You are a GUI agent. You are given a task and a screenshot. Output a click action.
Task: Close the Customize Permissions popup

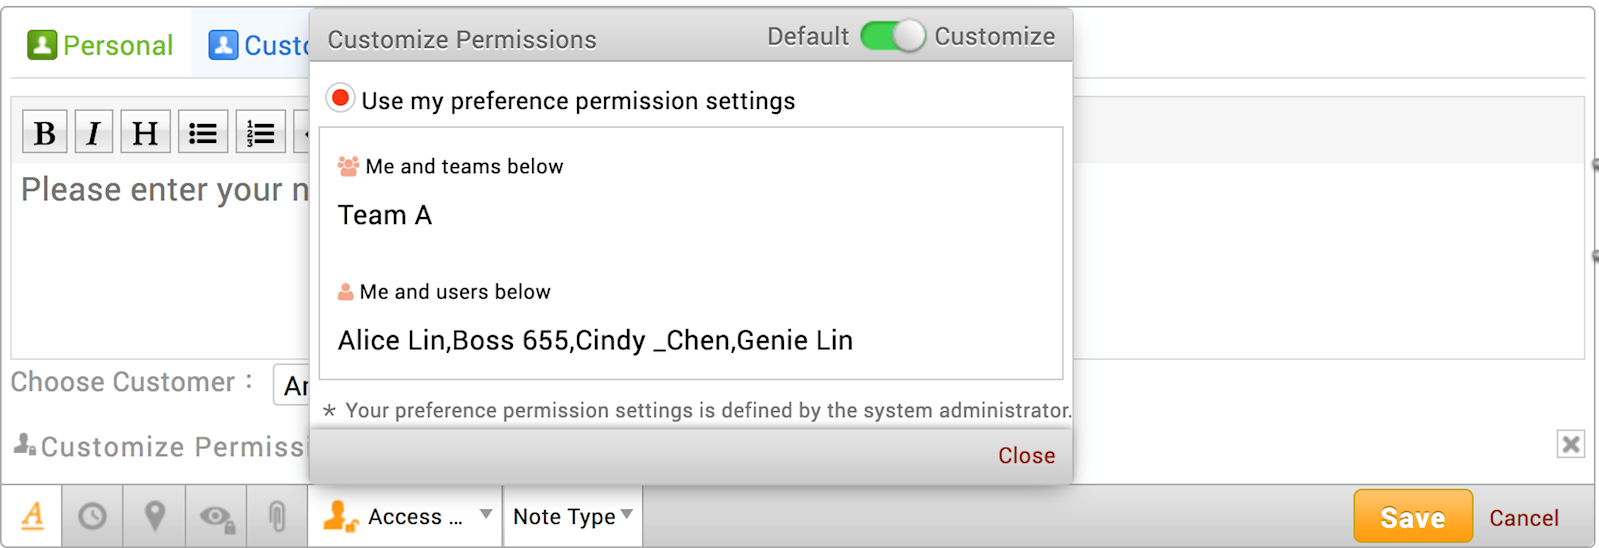[1026, 455]
